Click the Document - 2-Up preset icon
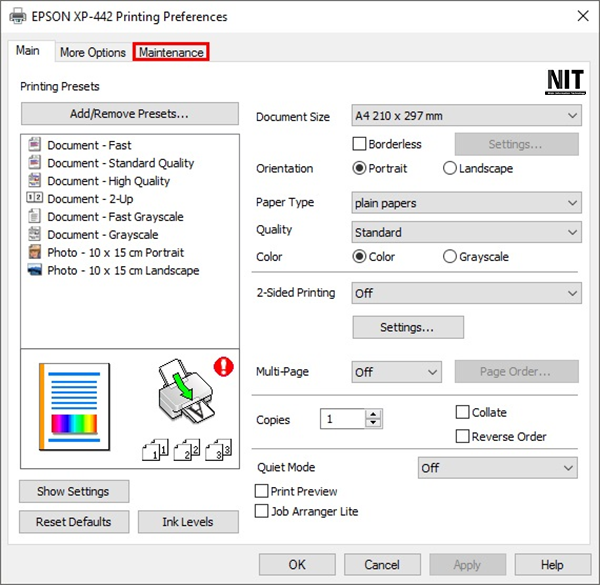The height and width of the screenshot is (585, 600). 34,198
